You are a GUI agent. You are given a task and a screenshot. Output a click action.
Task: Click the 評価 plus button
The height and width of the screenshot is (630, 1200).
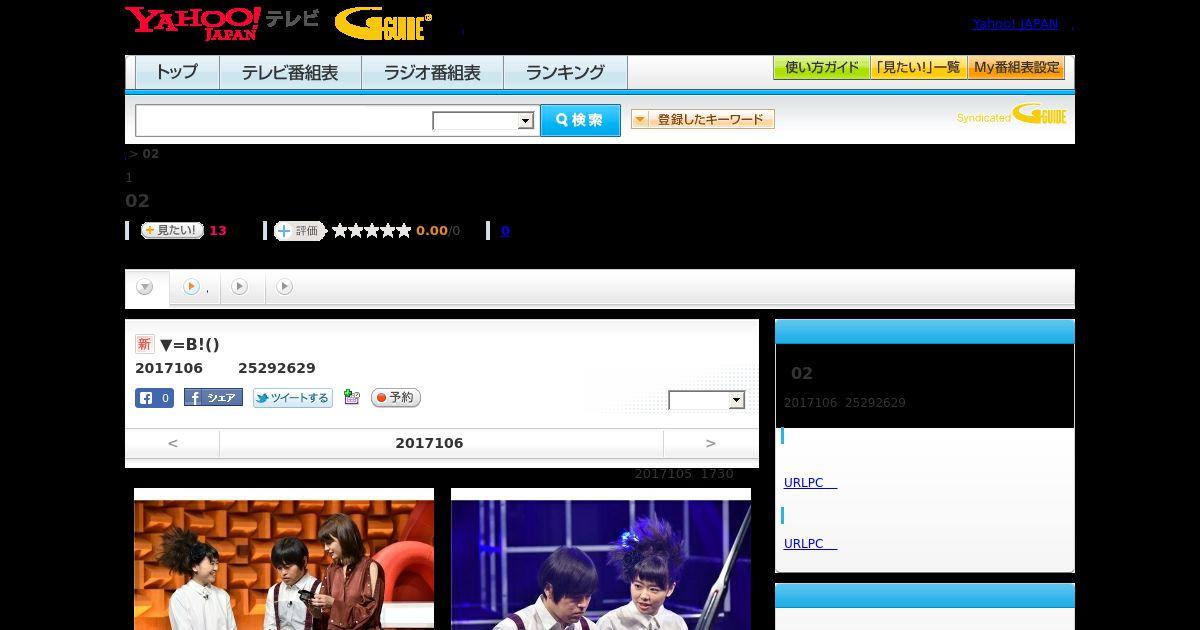300,231
